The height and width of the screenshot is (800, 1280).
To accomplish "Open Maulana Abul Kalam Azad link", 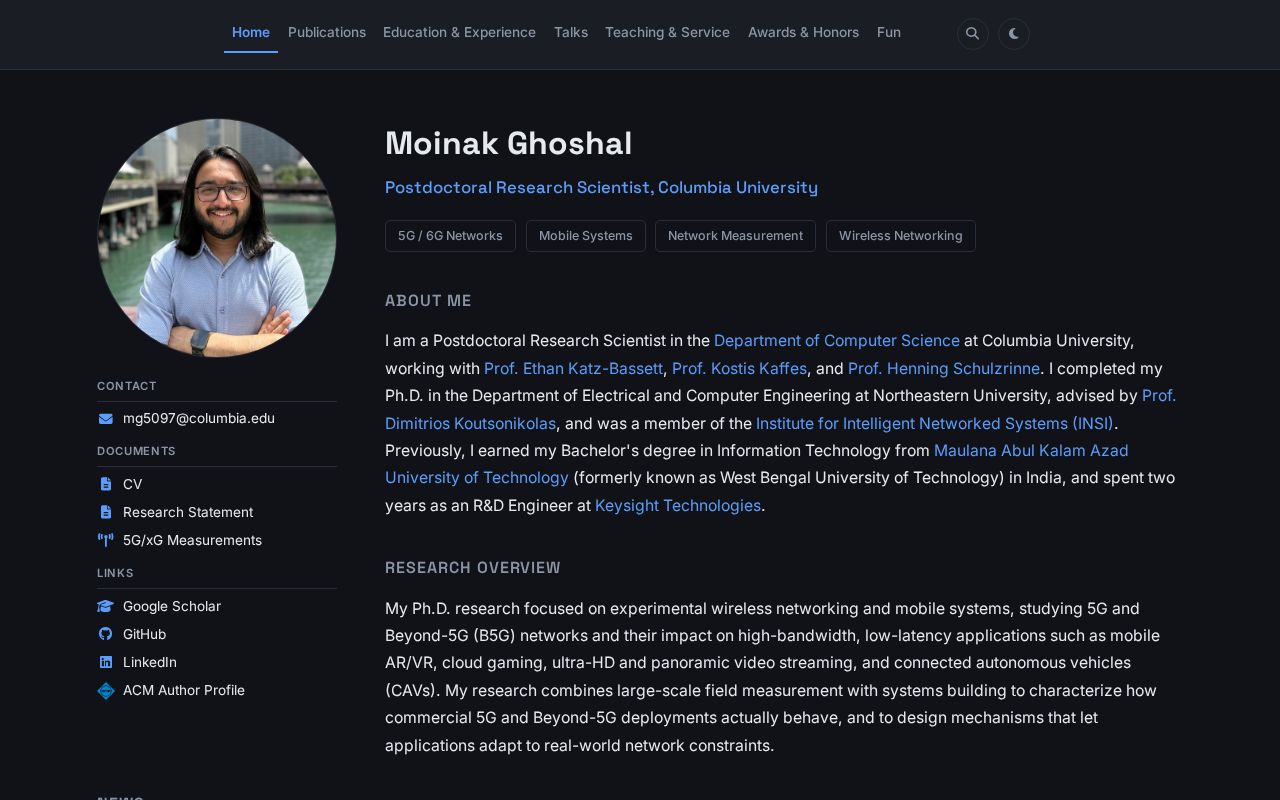I will coord(1031,450).
